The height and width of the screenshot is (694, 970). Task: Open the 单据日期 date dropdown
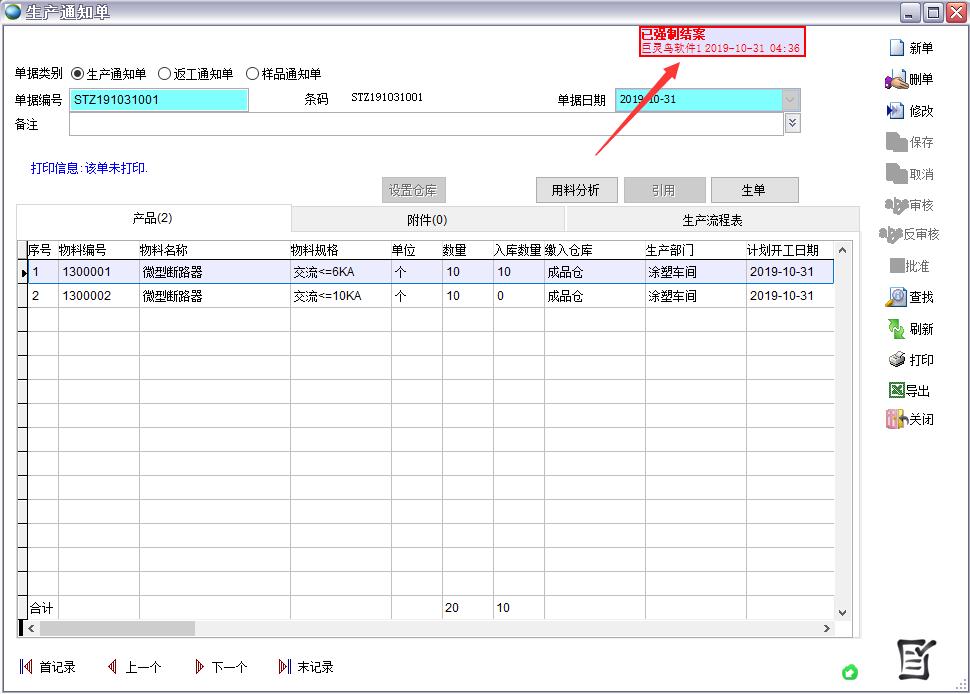point(791,100)
